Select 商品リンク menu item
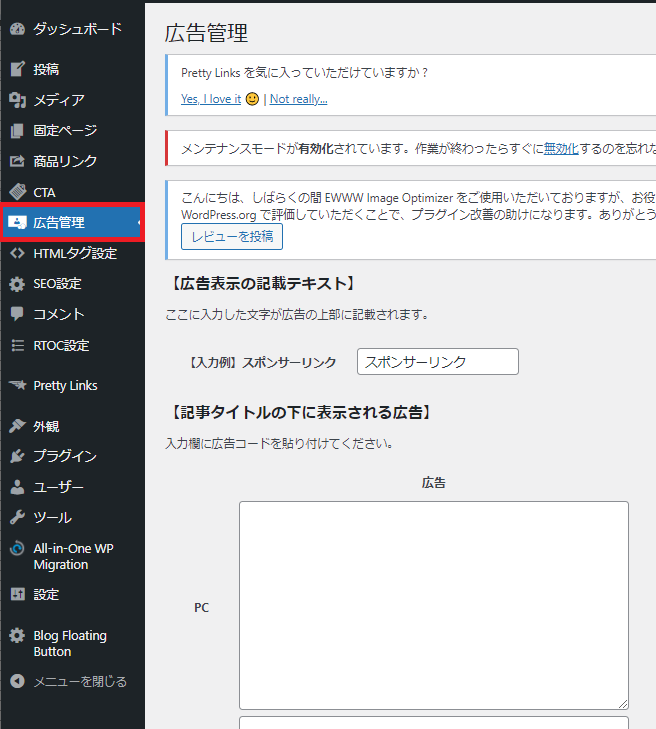The height and width of the screenshot is (729, 656). 73,161
